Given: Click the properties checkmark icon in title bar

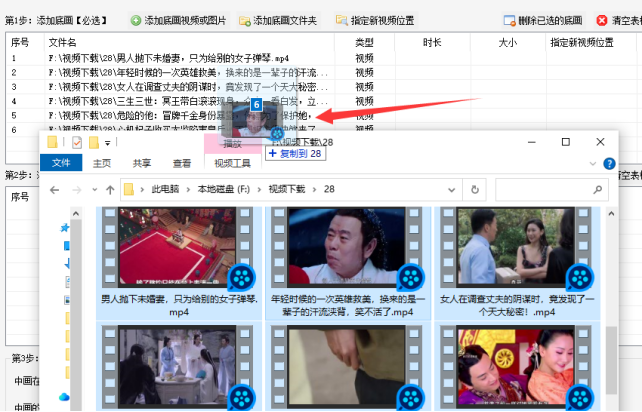Looking at the screenshot, I should tap(77, 143).
